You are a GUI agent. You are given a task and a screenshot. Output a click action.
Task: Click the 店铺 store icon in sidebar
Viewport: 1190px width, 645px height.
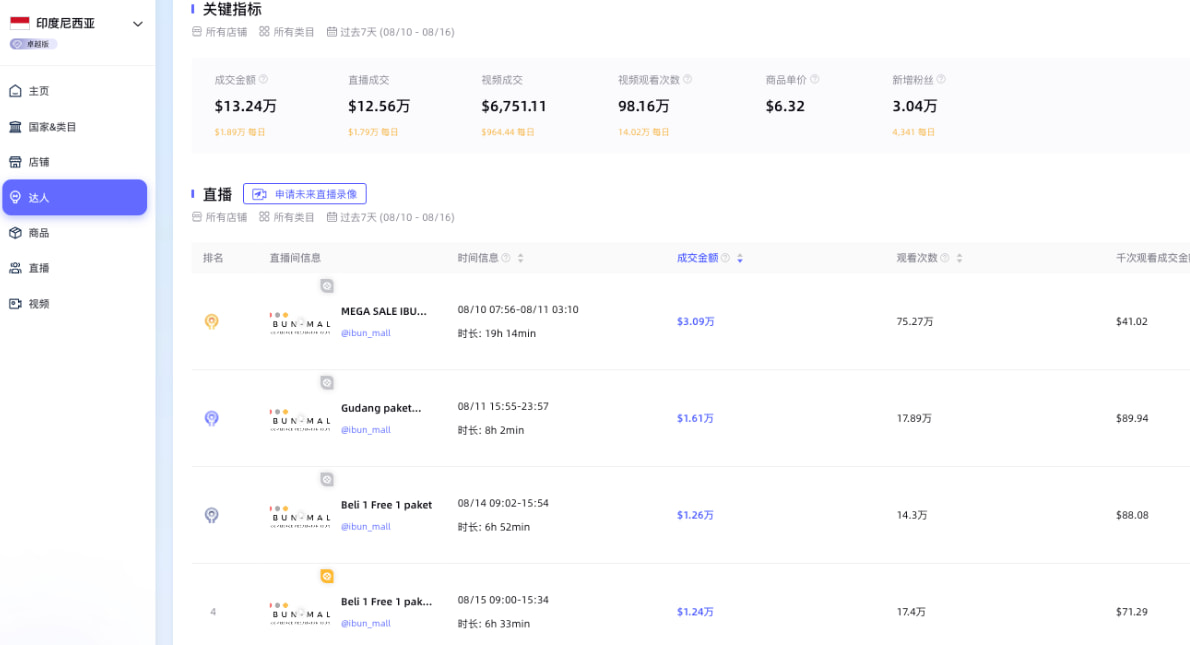point(15,162)
